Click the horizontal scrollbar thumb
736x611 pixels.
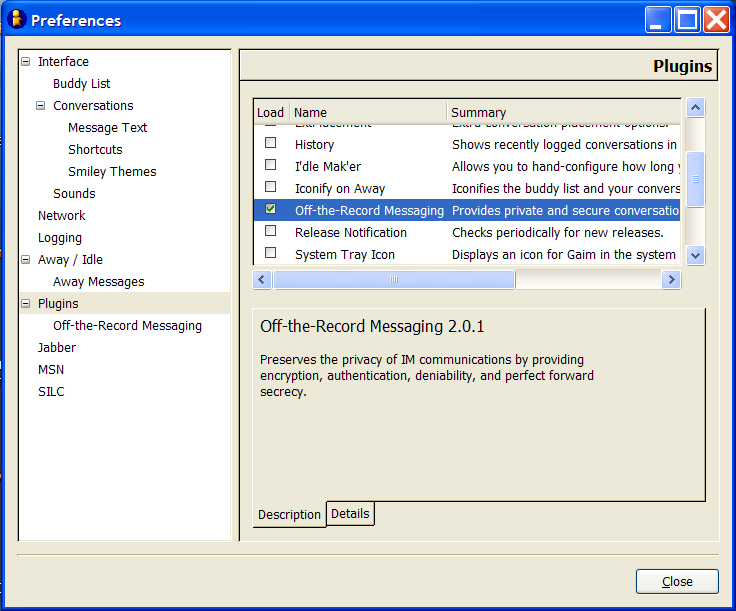pyautogui.click(x=394, y=280)
